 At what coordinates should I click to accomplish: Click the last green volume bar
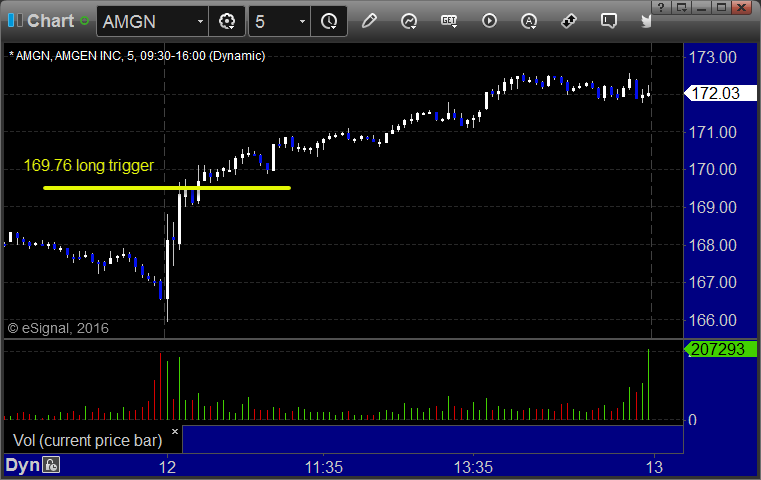pos(648,384)
